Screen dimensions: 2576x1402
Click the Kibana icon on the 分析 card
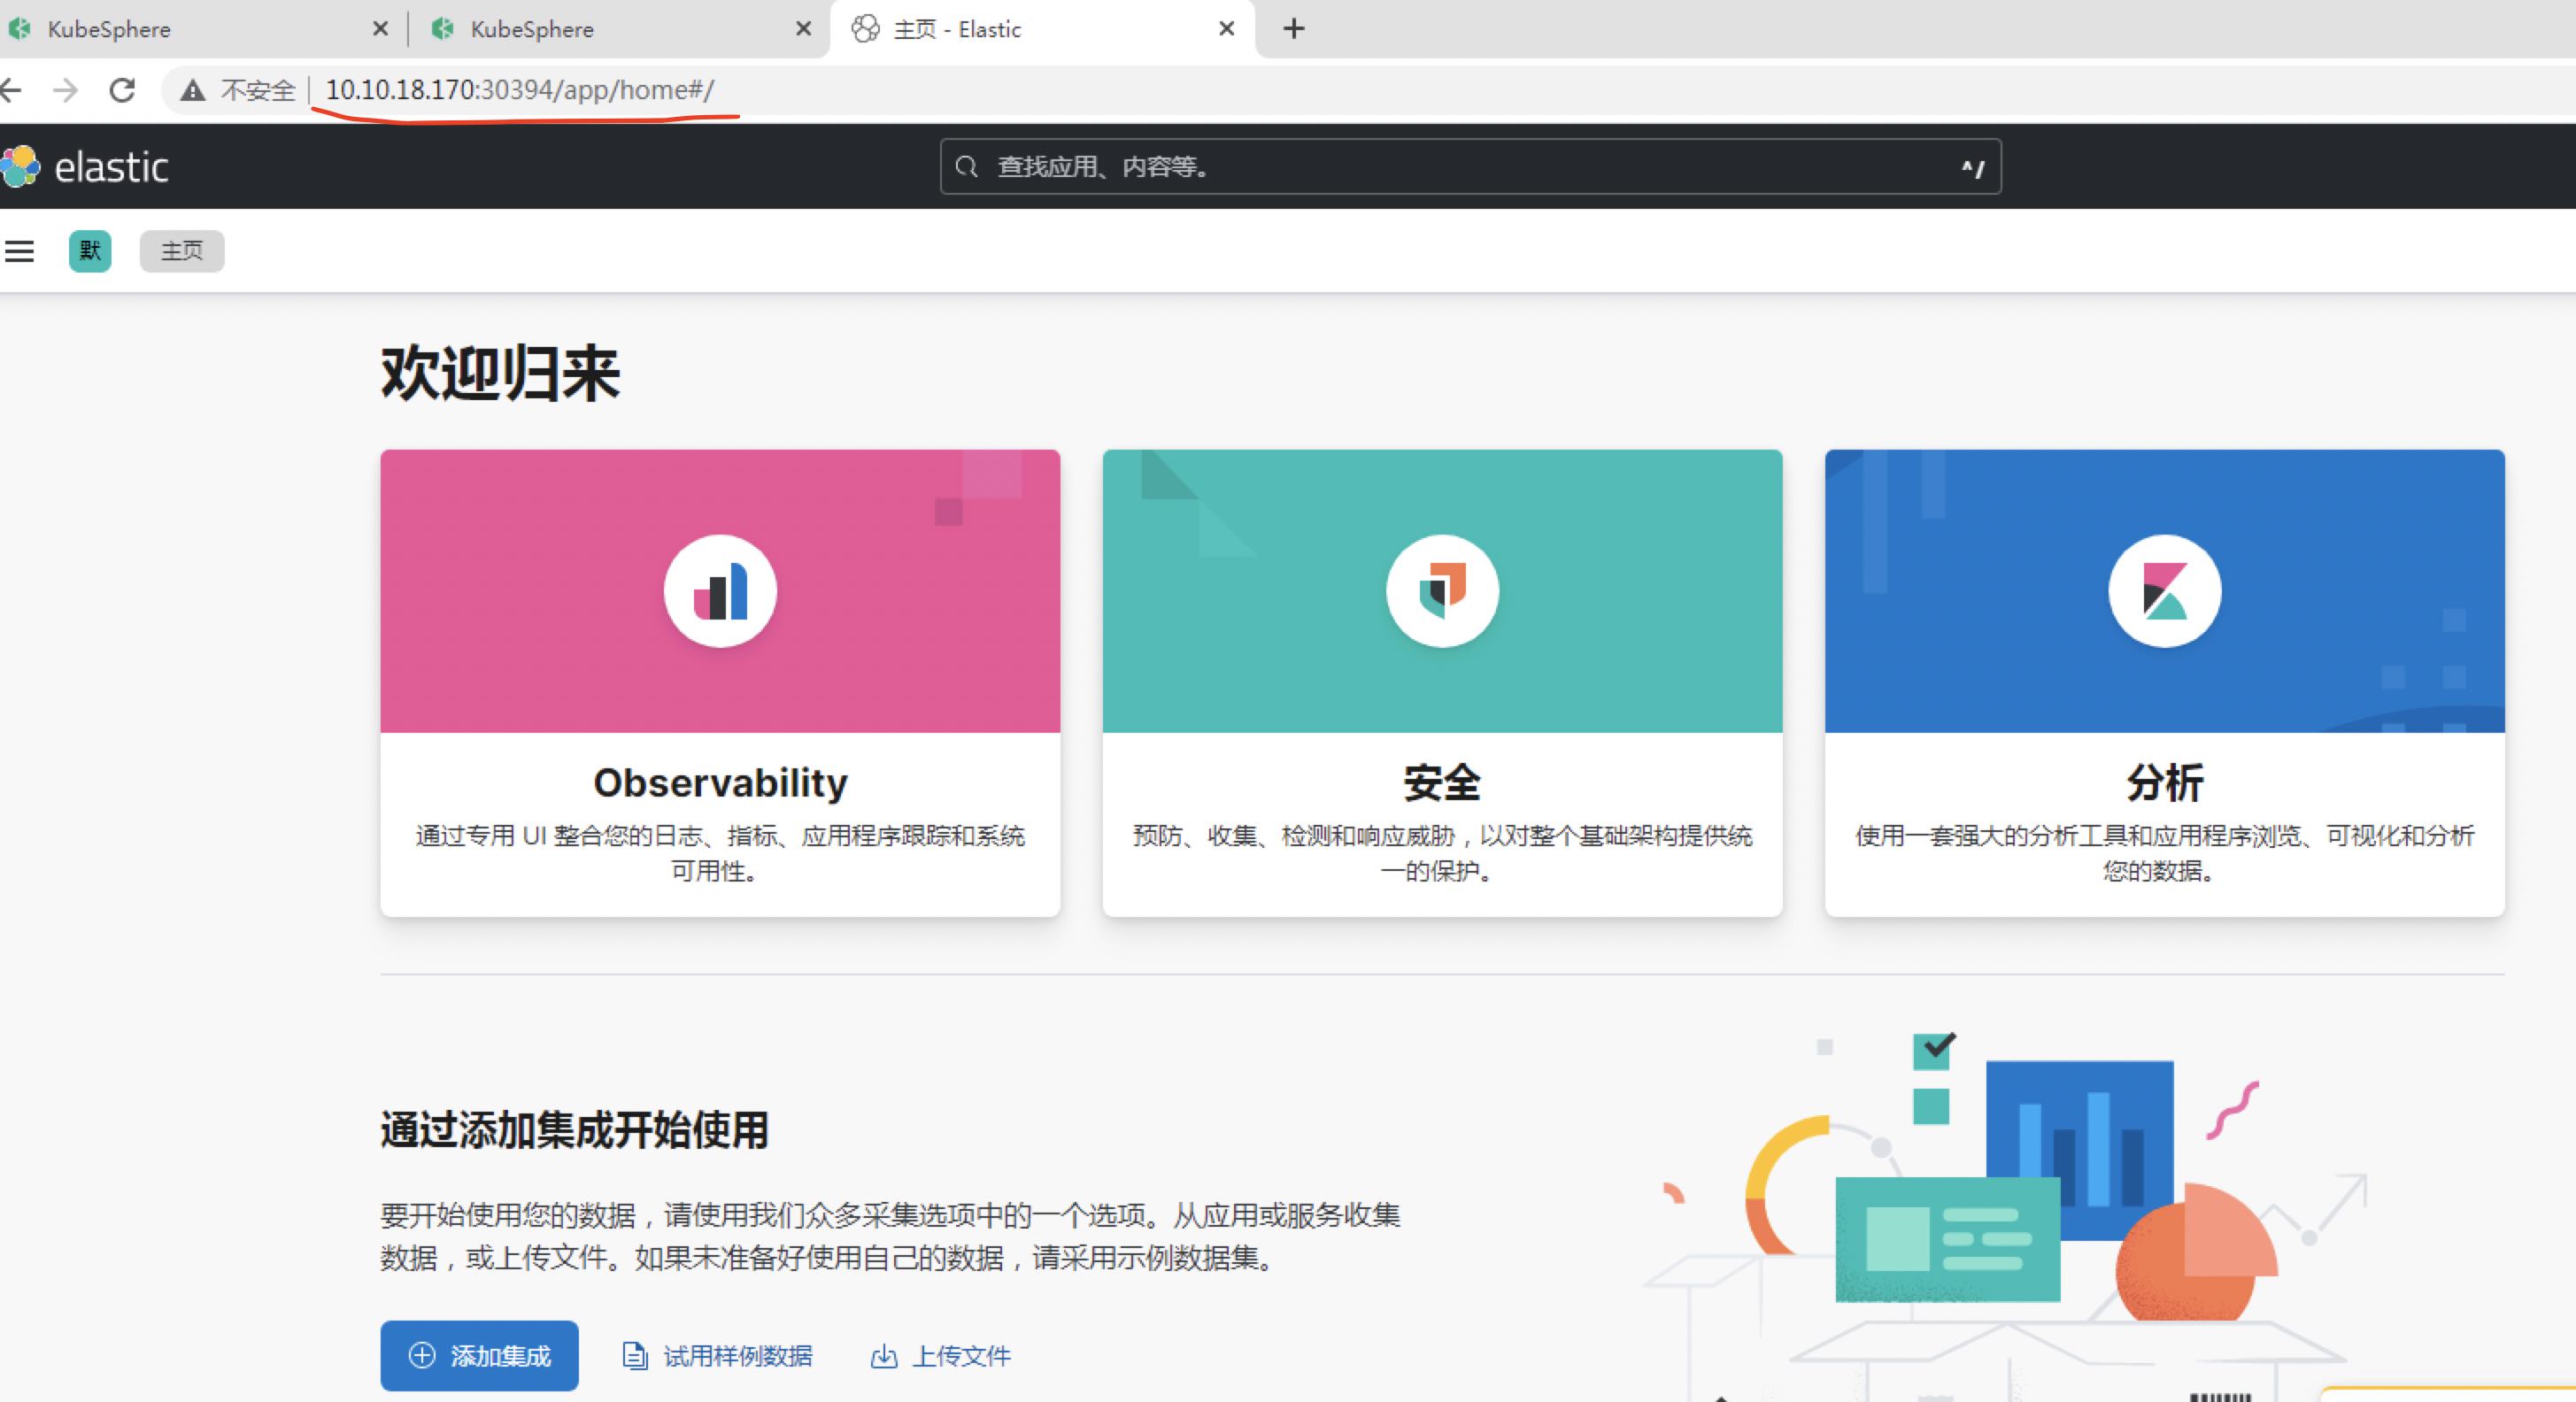point(2163,591)
